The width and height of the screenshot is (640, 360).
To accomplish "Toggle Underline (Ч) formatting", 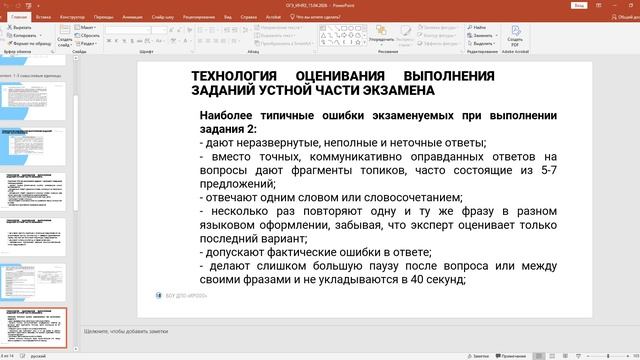I will (124, 41).
